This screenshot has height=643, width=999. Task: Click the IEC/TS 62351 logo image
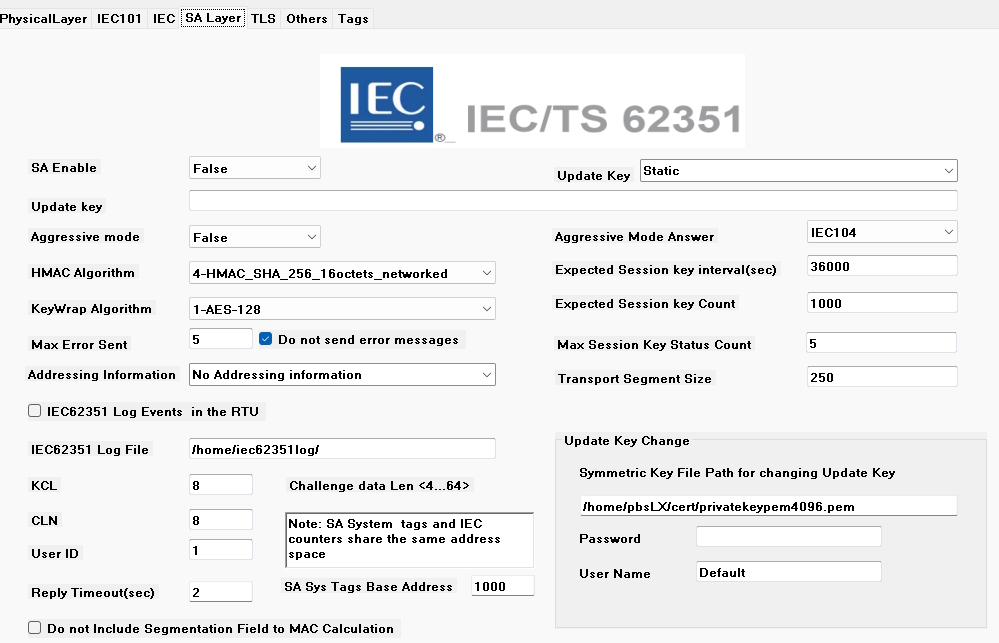pos(531,101)
